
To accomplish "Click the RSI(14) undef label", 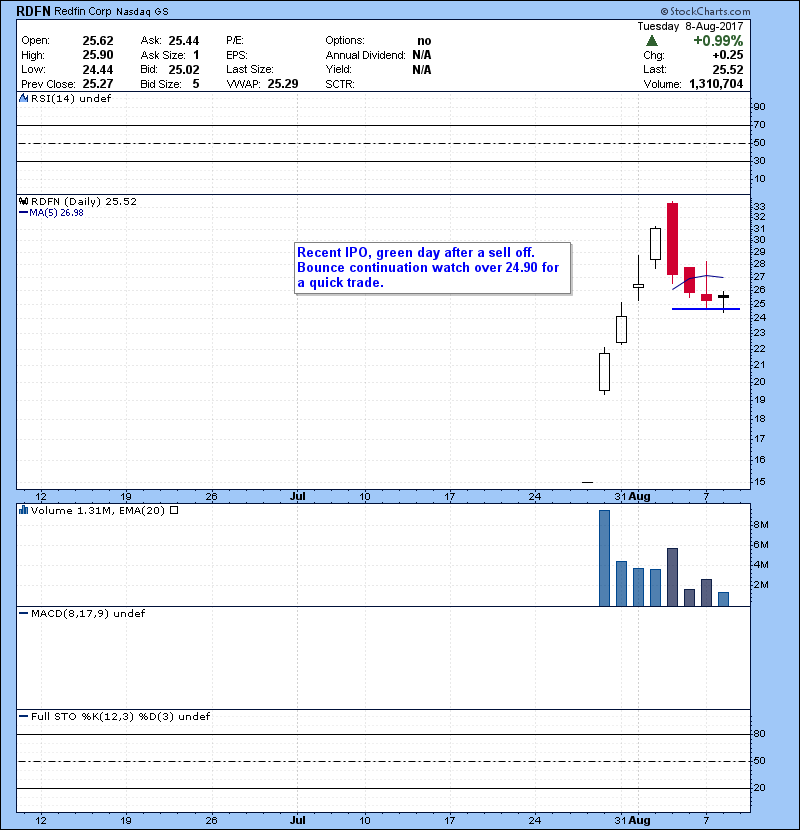I will (x=71, y=98).
